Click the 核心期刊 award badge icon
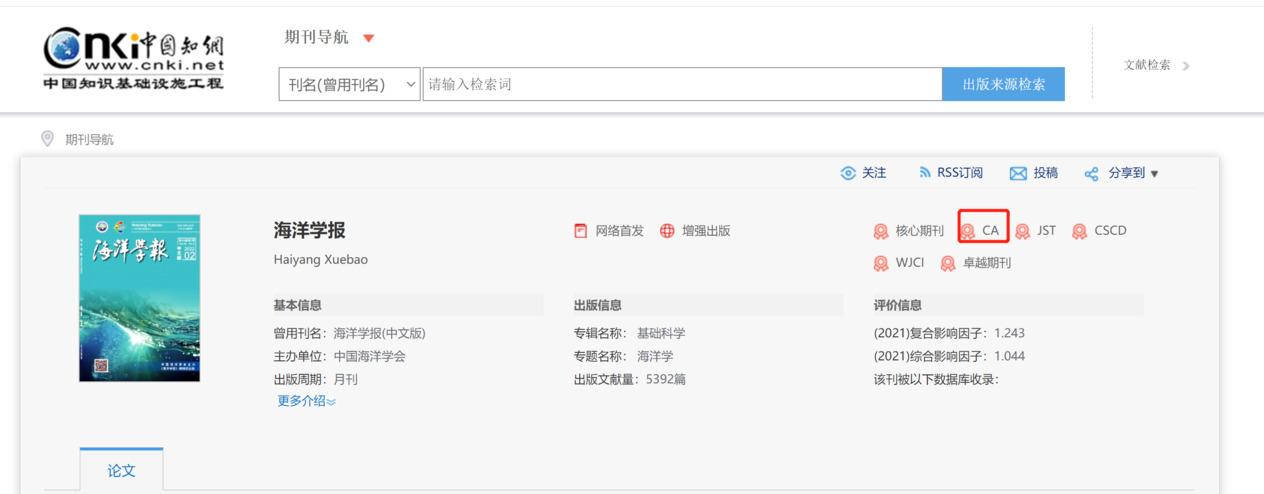The width and height of the screenshot is (1264, 494). pyautogui.click(x=881, y=232)
